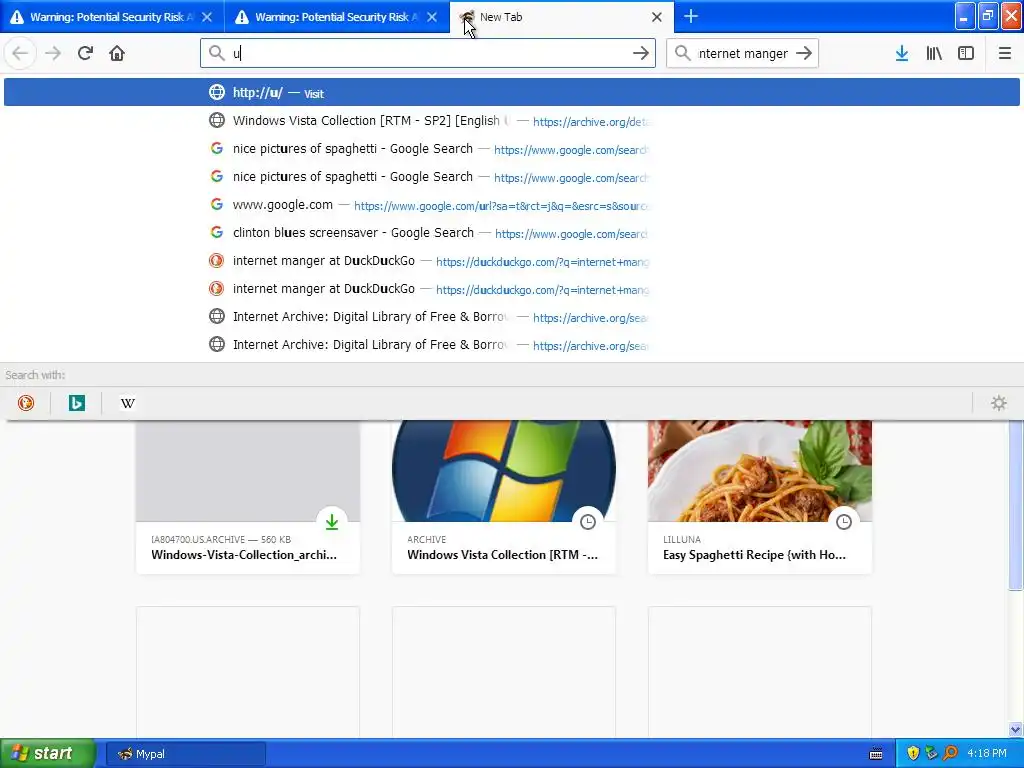Open Windows Vista Collection [RTM - SP2] suggestion
This screenshot has height=768, width=1024.
coord(511,121)
